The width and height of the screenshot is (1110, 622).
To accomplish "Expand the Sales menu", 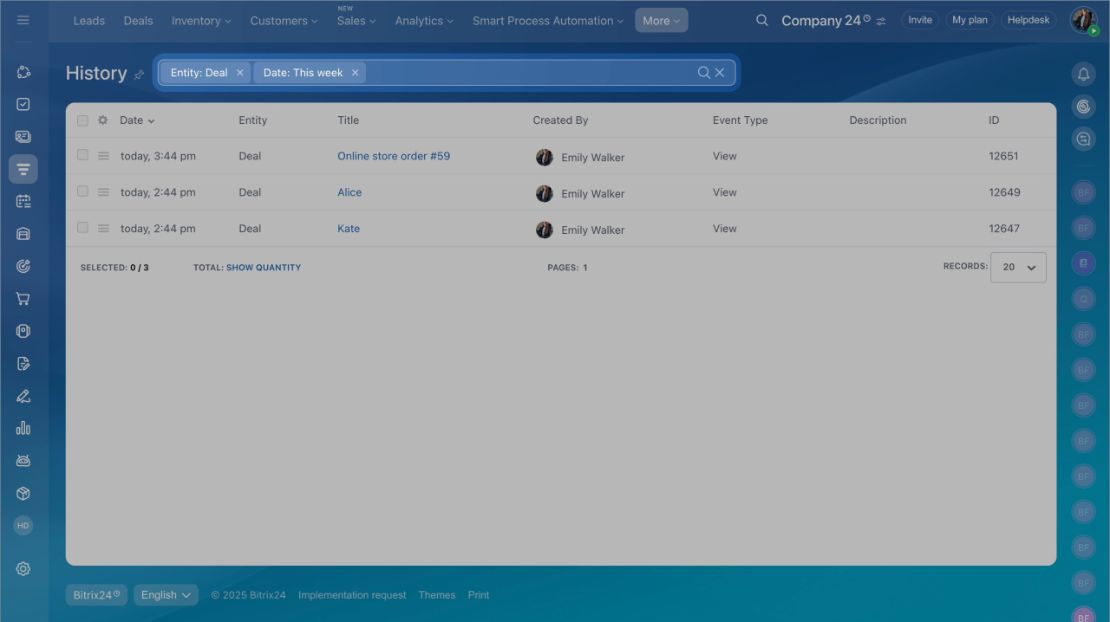I will tap(356, 21).
